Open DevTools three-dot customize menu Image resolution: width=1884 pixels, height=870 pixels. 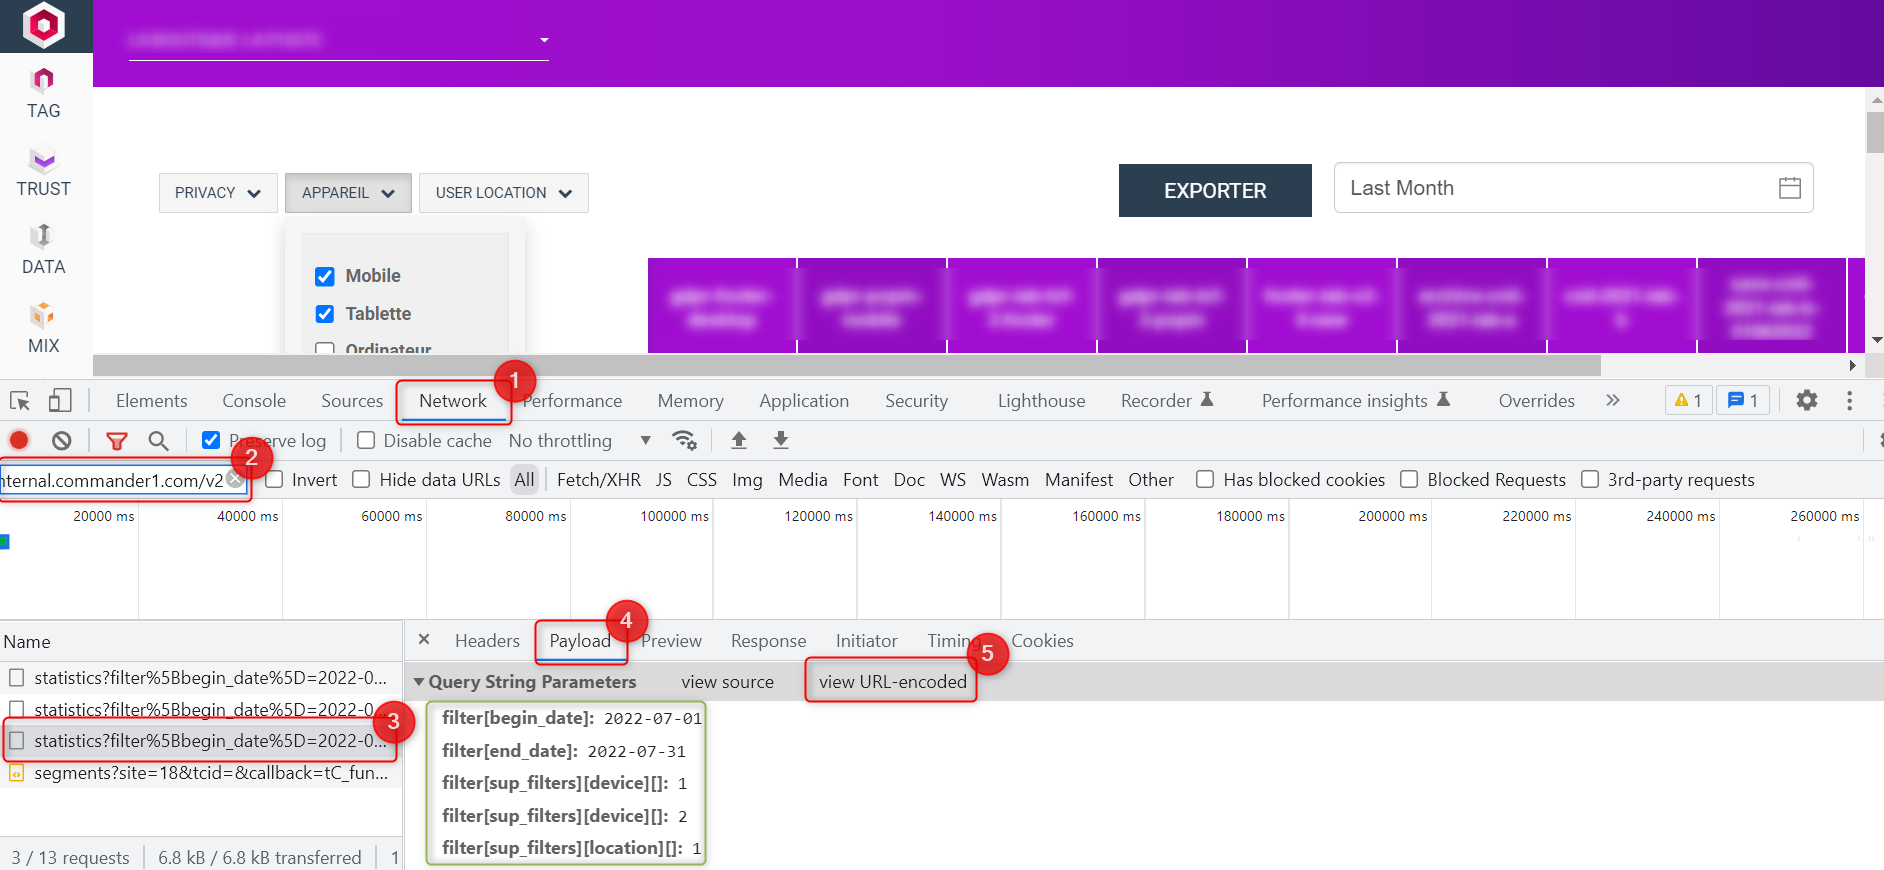click(x=1849, y=401)
